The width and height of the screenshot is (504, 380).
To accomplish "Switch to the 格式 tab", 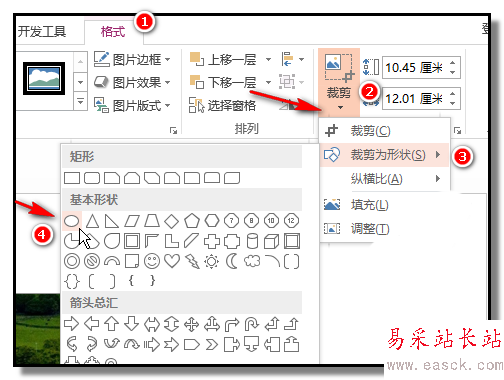I will pos(113,32).
